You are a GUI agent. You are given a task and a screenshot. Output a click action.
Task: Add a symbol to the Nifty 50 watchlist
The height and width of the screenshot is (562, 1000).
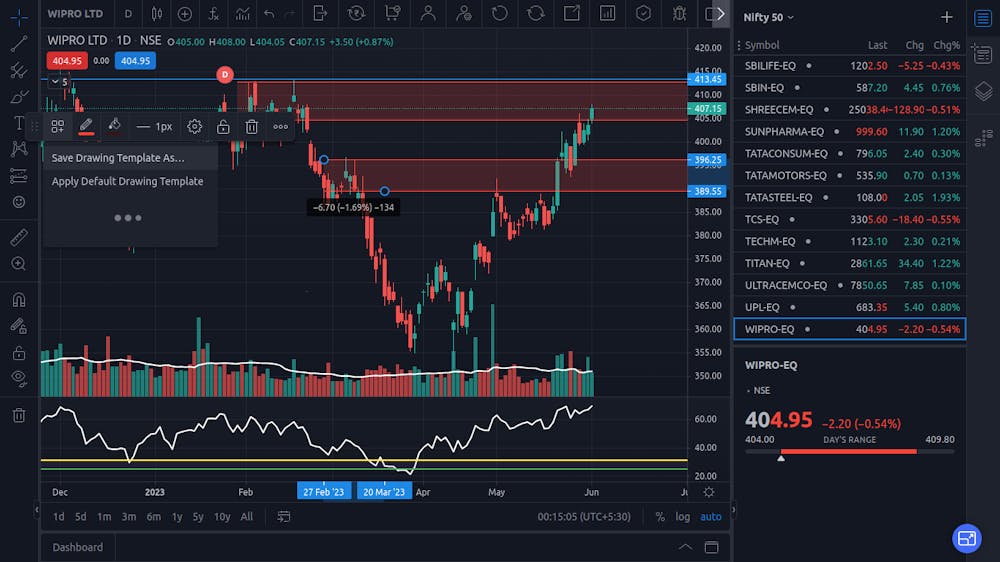tap(946, 17)
